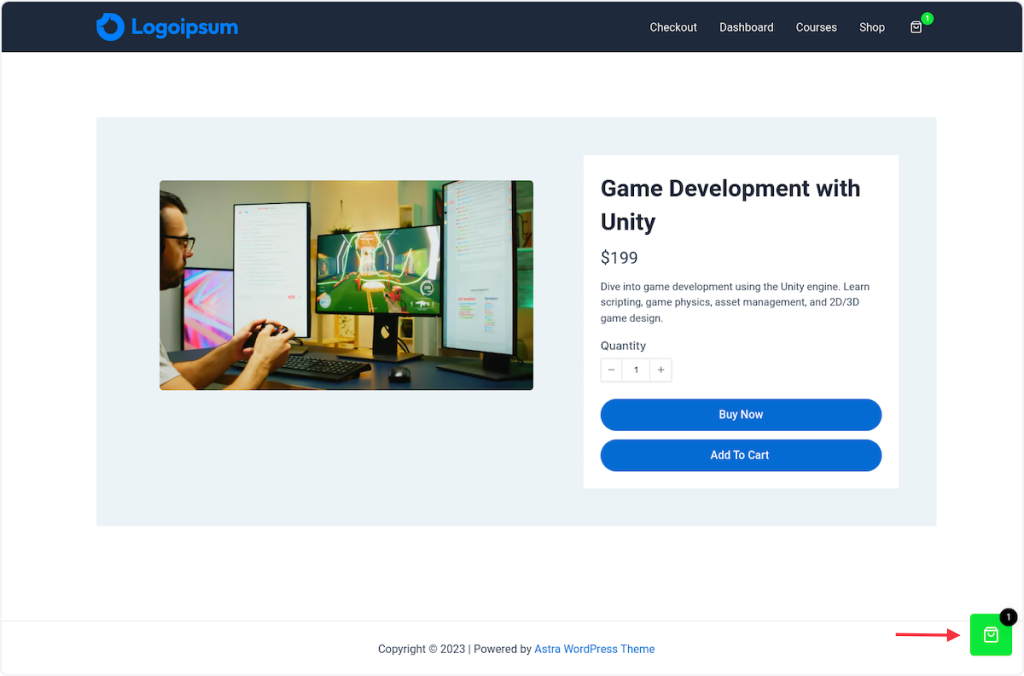Click the course description paragraph
Viewport: 1024px width, 676px height.
pos(735,302)
